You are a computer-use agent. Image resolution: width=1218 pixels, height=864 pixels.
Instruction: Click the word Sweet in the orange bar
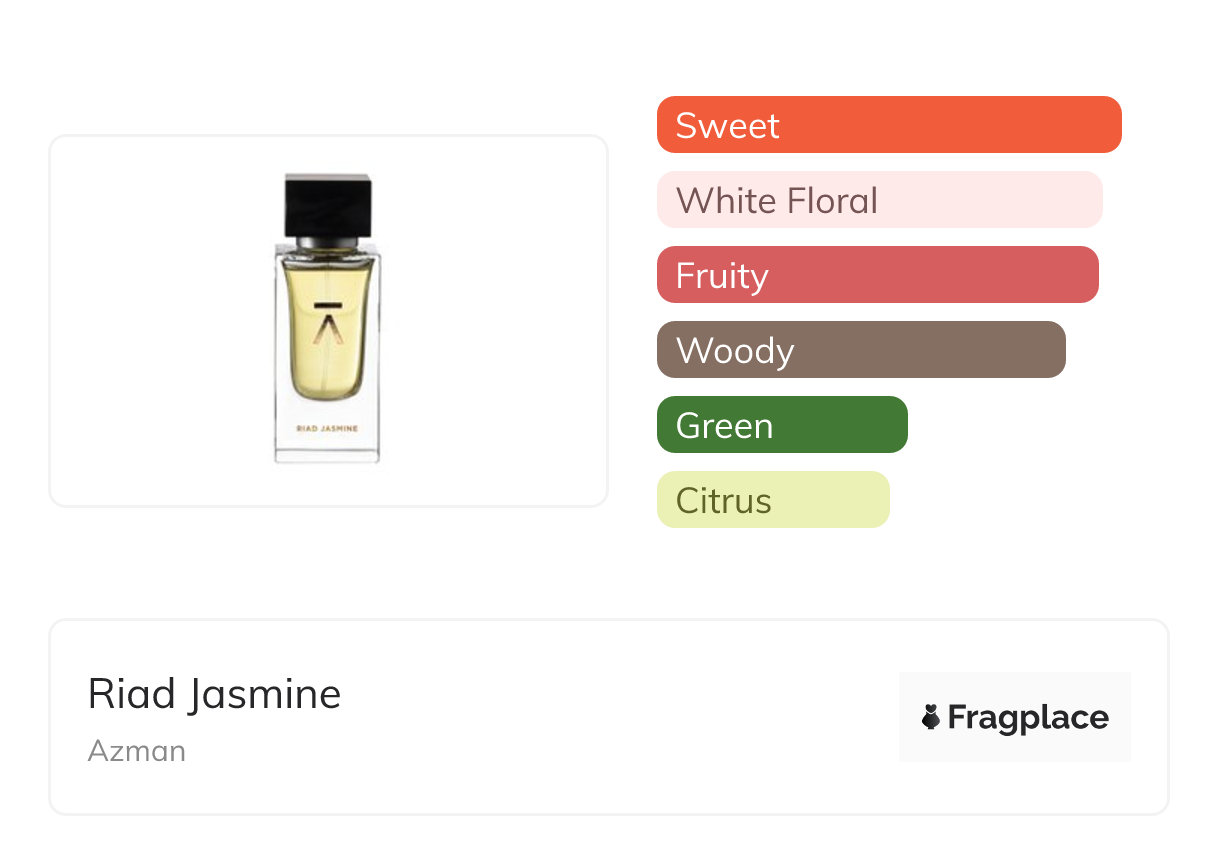pos(727,126)
